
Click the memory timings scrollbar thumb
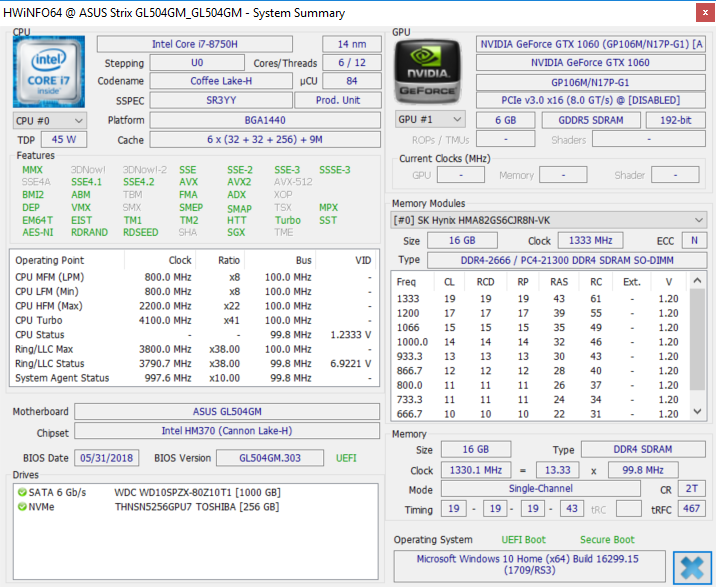point(697,339)
